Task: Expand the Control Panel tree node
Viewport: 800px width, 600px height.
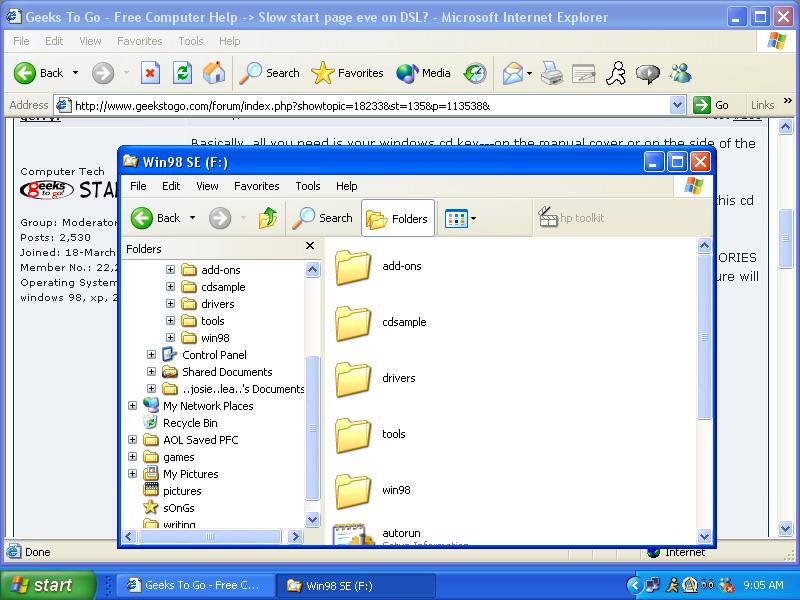Action: (x=152, y=355)
